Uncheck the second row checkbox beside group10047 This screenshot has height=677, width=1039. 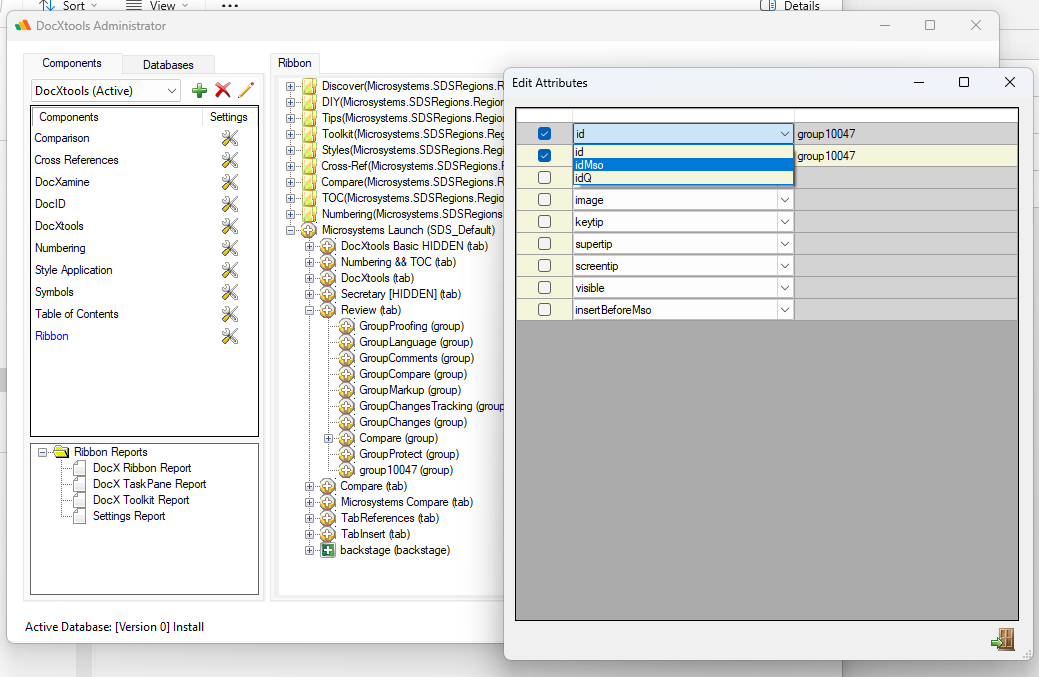pos(545,156)
